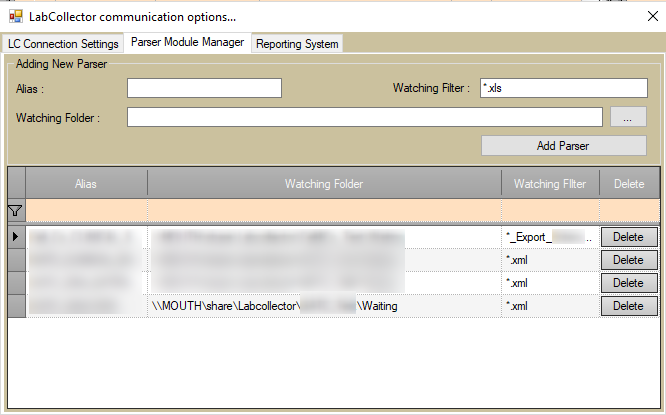
Task: Click the LabCollector application icon in title bar
Action: click(16, 17)
